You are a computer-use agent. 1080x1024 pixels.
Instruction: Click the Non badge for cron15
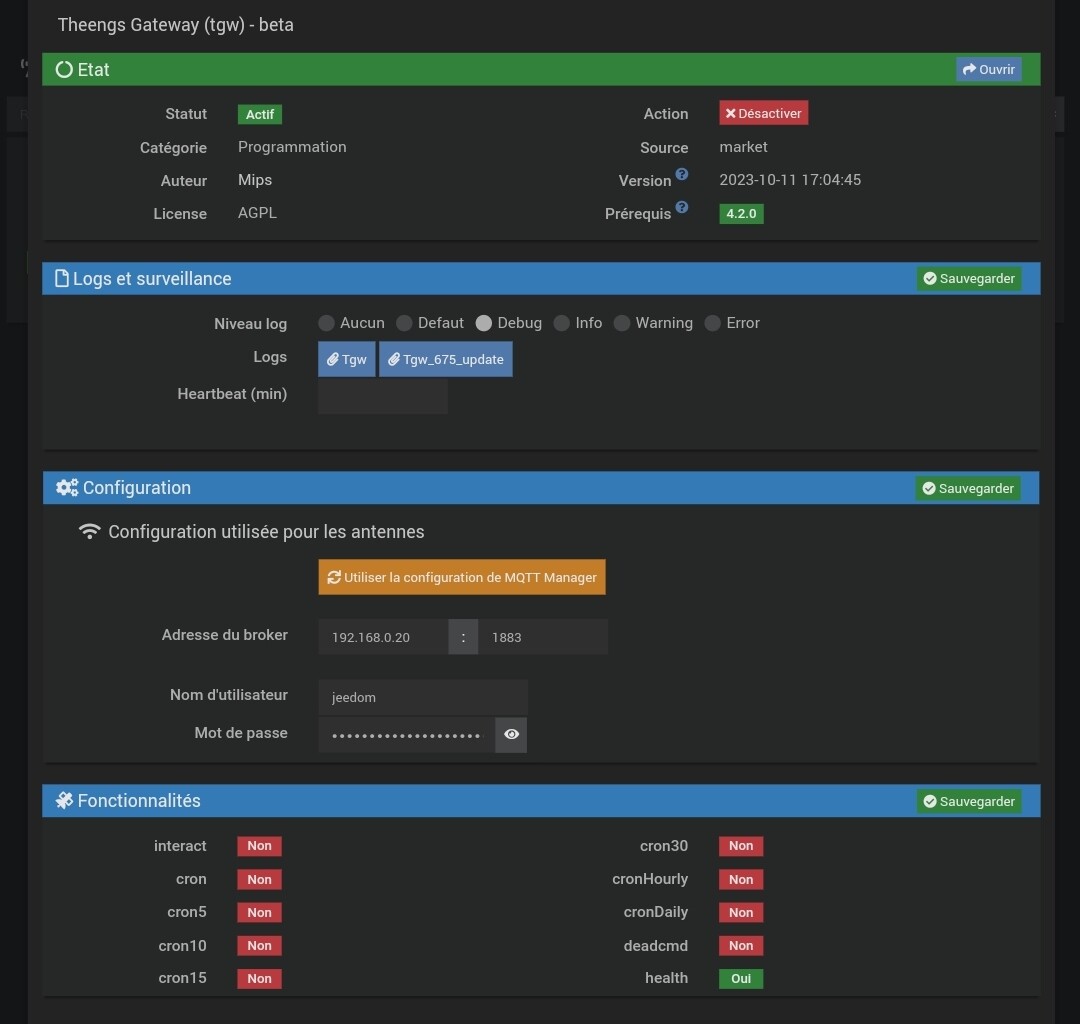click(x=260, y=979)
